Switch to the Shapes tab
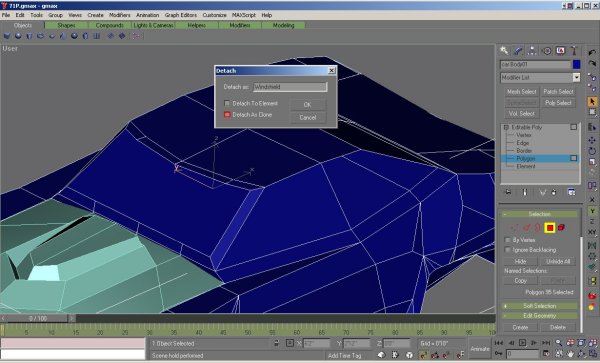The image size is (600, 363). point(66,25)
